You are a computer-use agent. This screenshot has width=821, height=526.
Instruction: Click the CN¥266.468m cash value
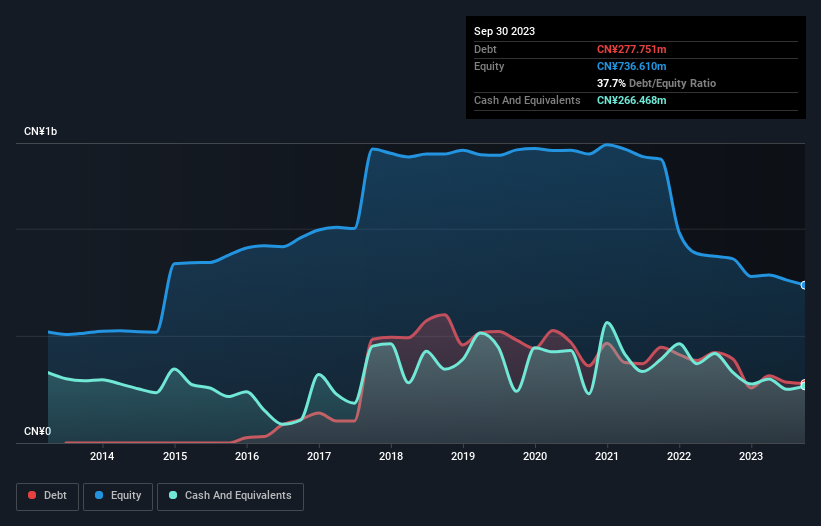point(631,100)
